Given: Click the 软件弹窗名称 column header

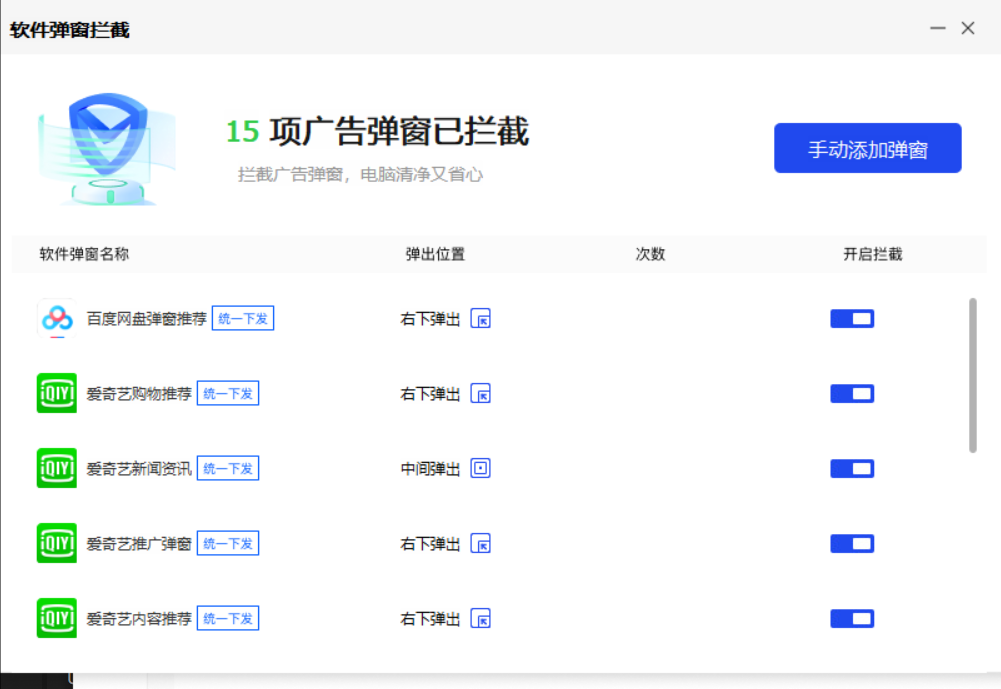Looking at the screenshot, I should pyautogui.click(x=84, y=254).
